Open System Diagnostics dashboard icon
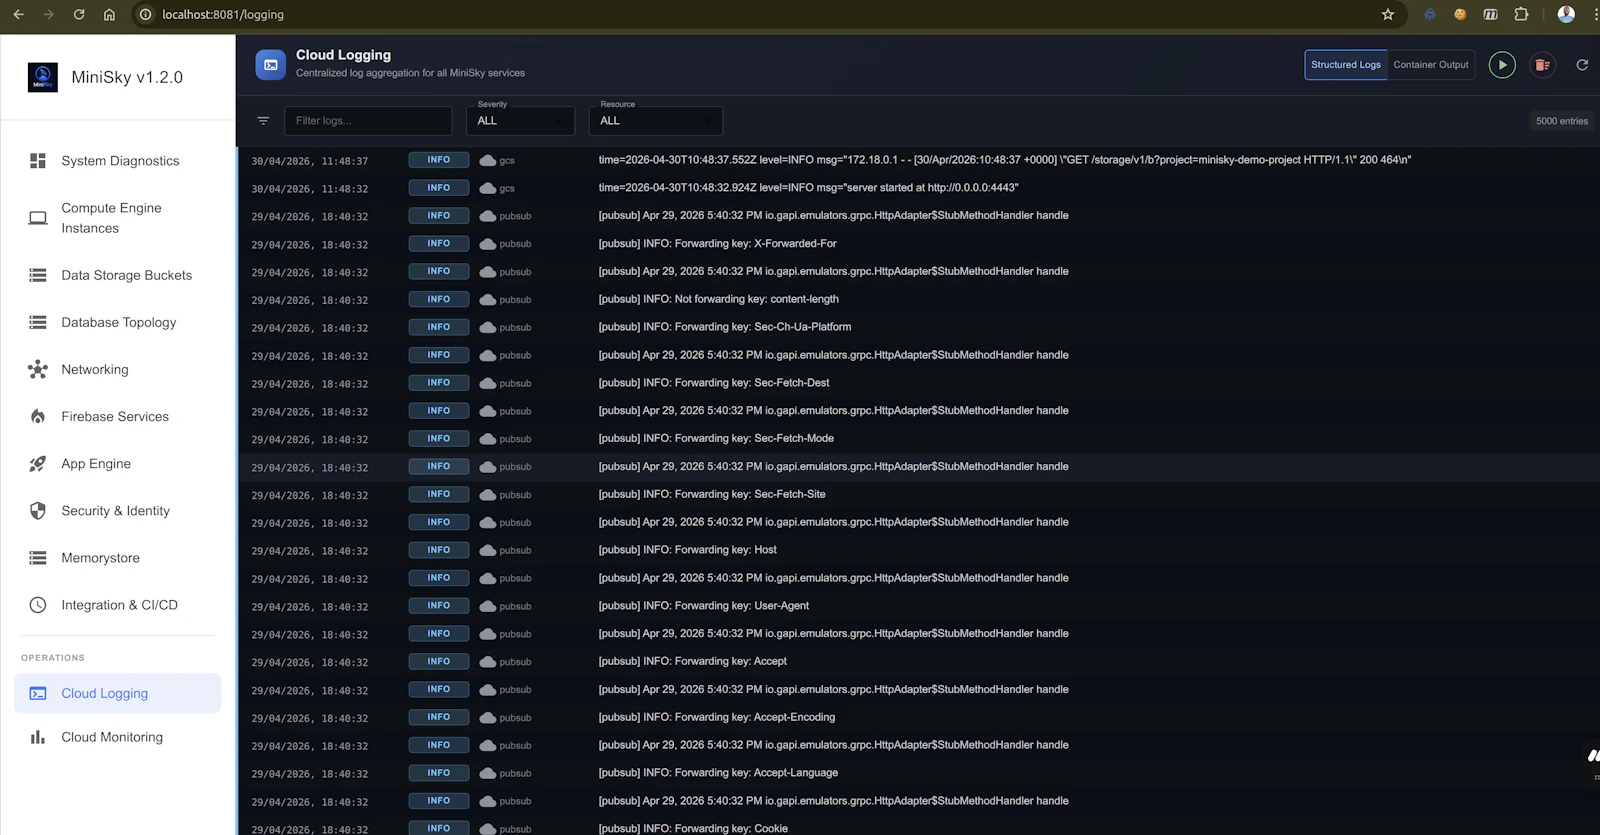The height and width of the screenshot is (835, 1600). (x=38, y=161)
